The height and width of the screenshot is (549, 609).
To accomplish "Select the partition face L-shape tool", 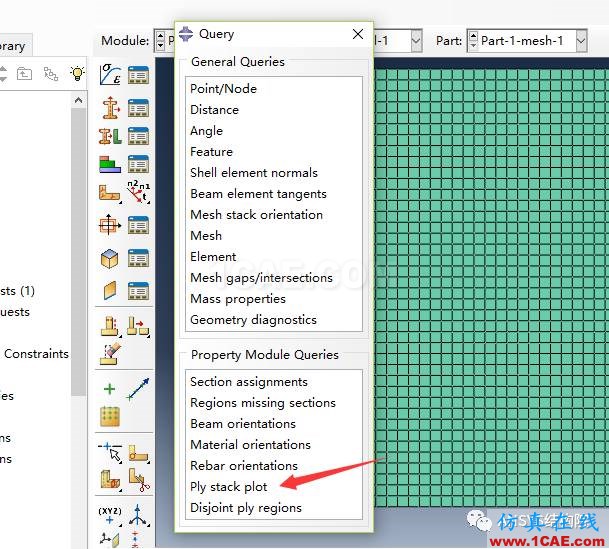I will coord(139,453).
